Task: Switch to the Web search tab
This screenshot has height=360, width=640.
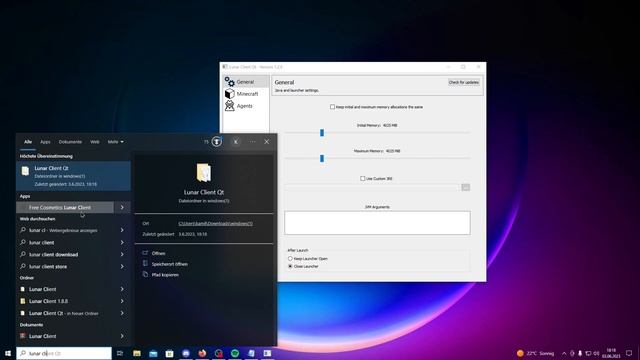Action: click(x=95, y=142)
